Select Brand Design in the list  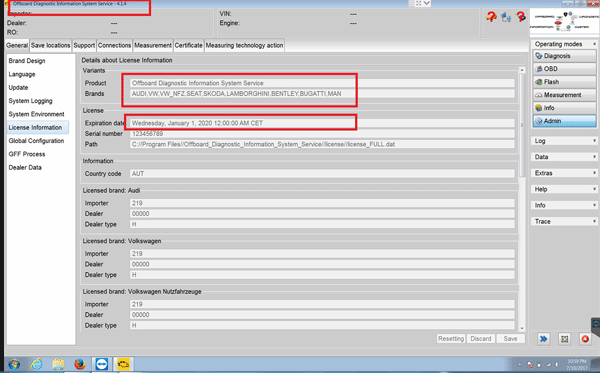pyautogui.click(x=27, y=61)
